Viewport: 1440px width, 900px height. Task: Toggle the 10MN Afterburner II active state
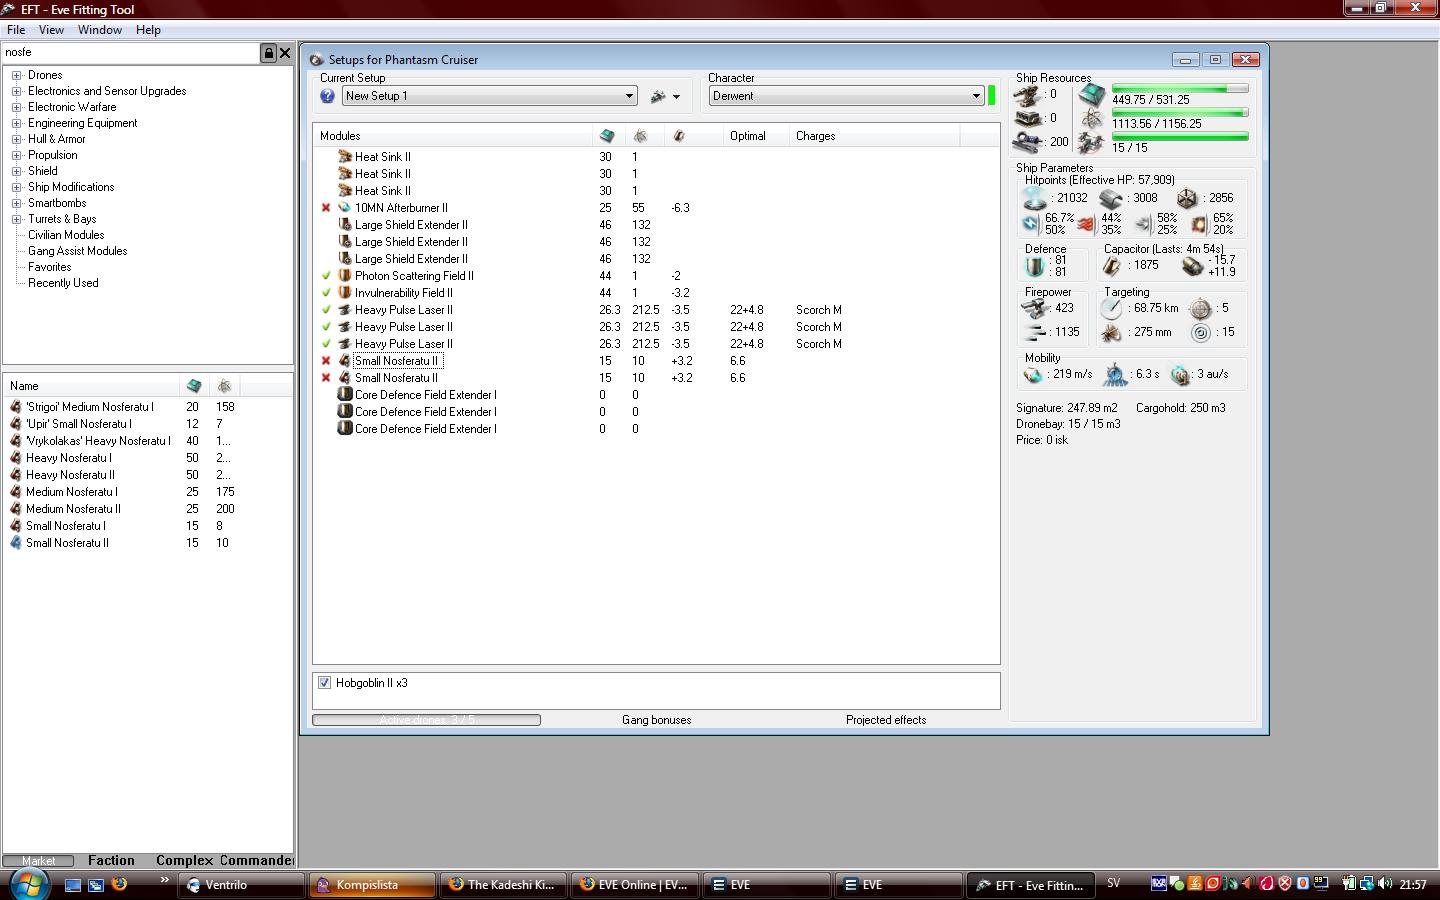pos(326,208)
